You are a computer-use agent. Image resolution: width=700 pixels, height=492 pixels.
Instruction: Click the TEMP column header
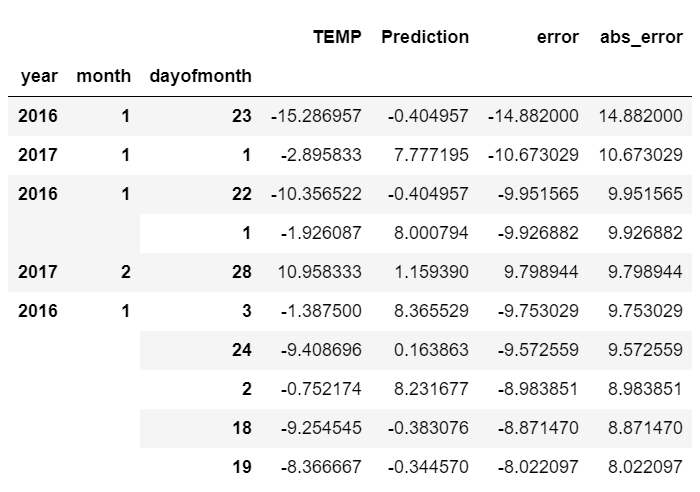(338, 37)
